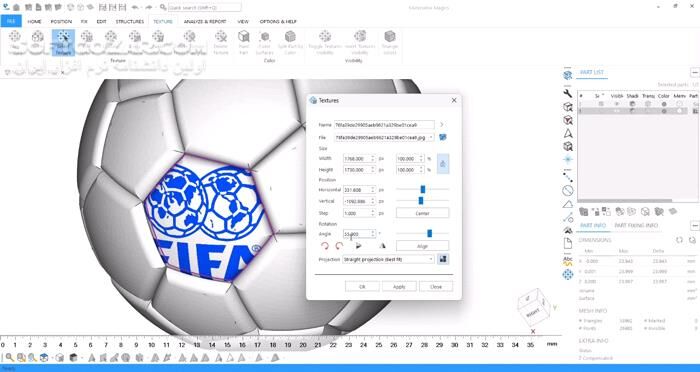Screen dimensions: 700x372
Task: Click the Align button
Action: (x=422, y=246)
